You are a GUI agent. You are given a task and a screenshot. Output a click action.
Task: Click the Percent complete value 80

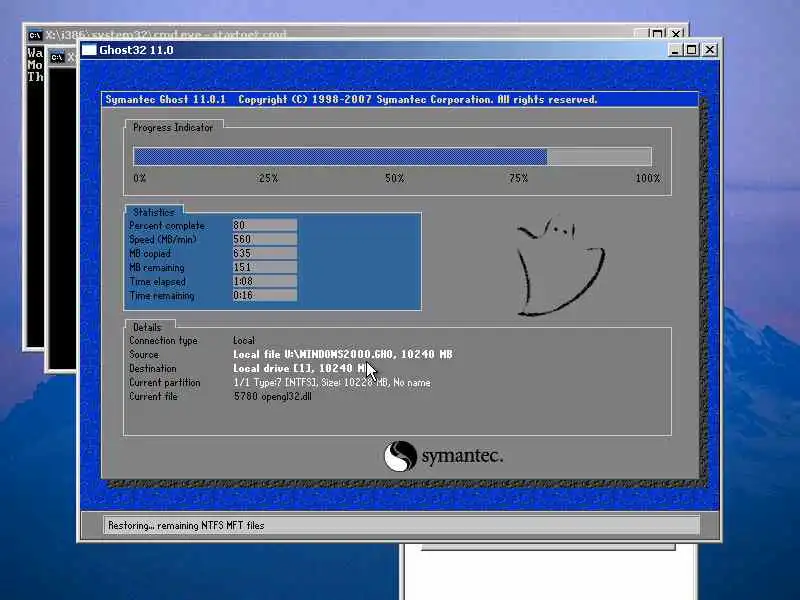click(x=265, y=225)
